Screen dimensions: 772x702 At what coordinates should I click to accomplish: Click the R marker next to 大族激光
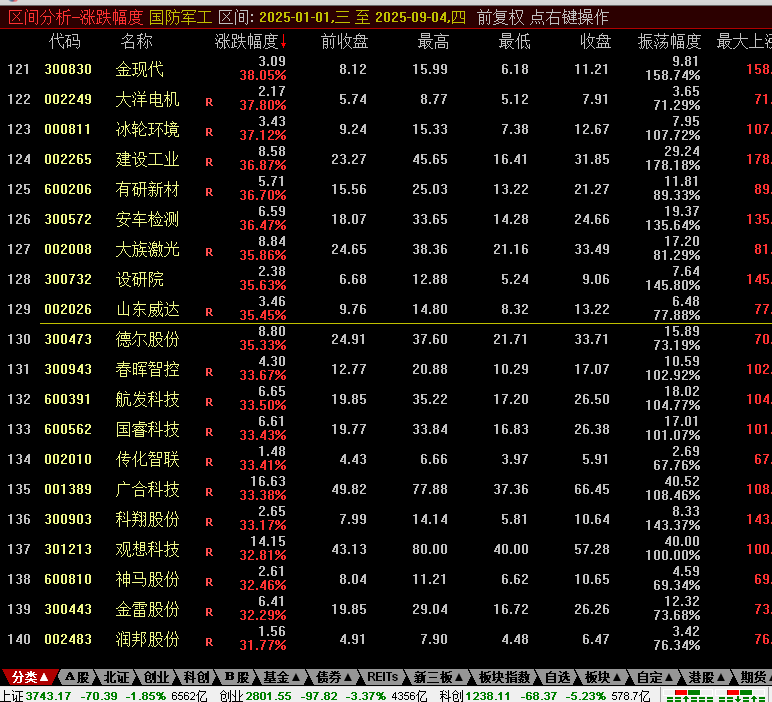click(209, 253)
